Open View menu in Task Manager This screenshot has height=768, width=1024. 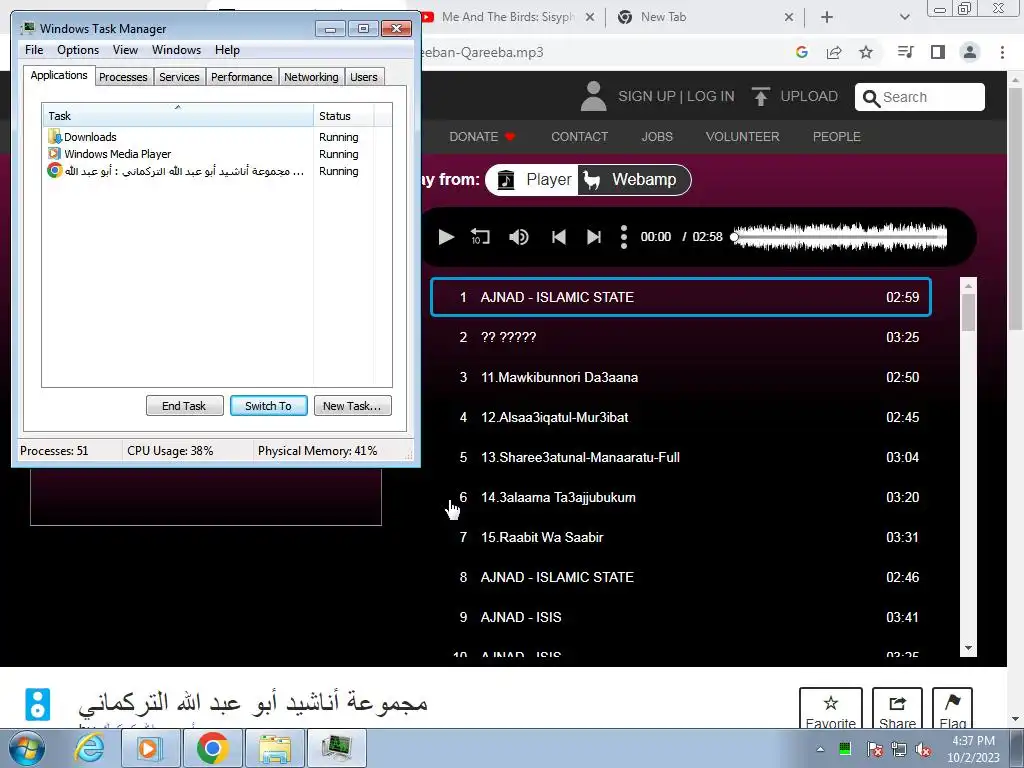(x=125, y=50)
